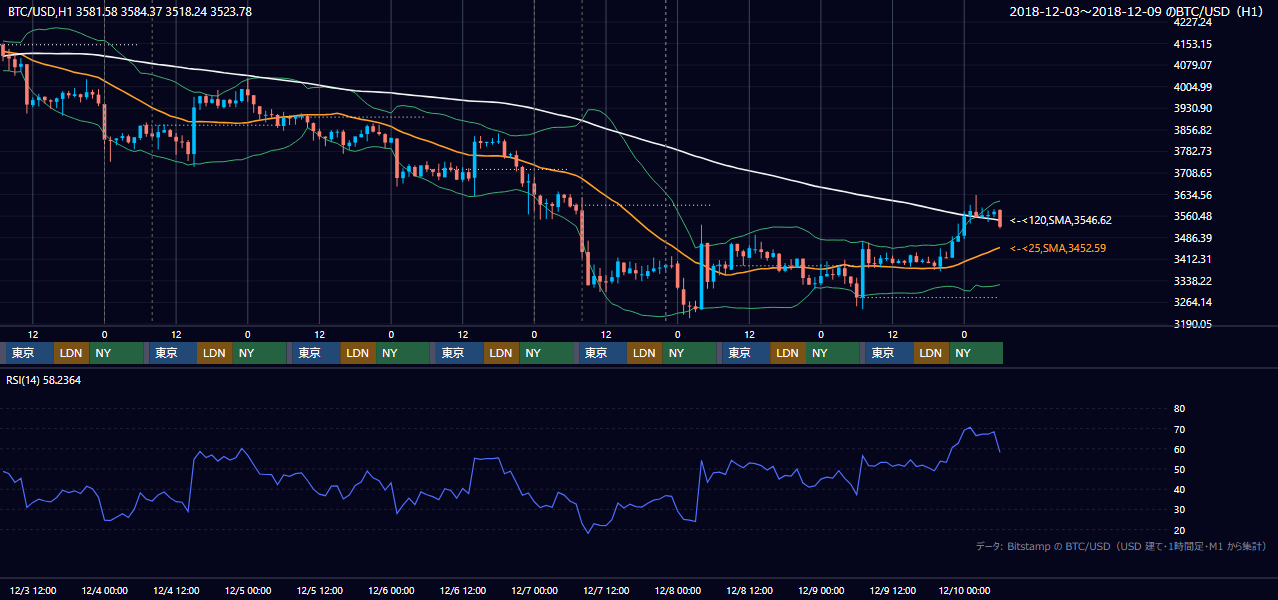Click the 120 SMA label 3546.62
Screen dimensions: 1278x600
pos(1061,220)
